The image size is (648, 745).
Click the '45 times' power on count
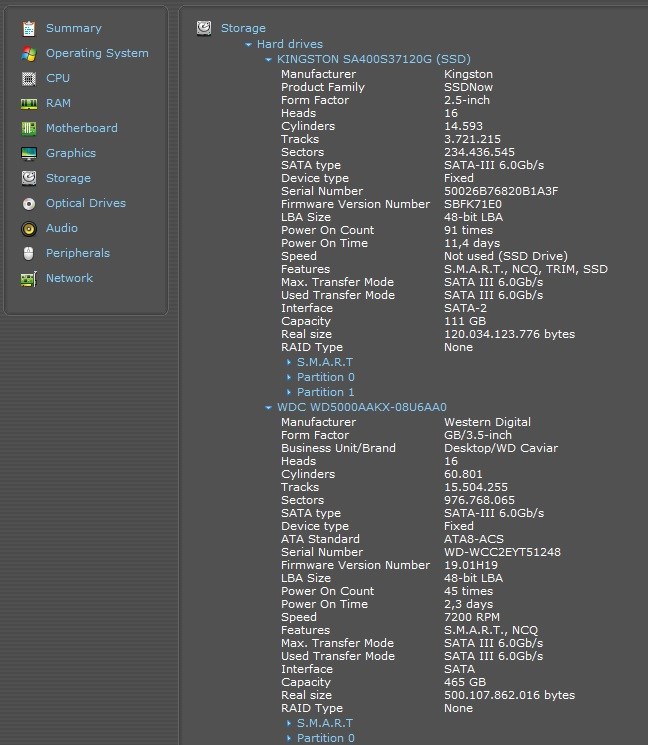[x=468, y=591]
